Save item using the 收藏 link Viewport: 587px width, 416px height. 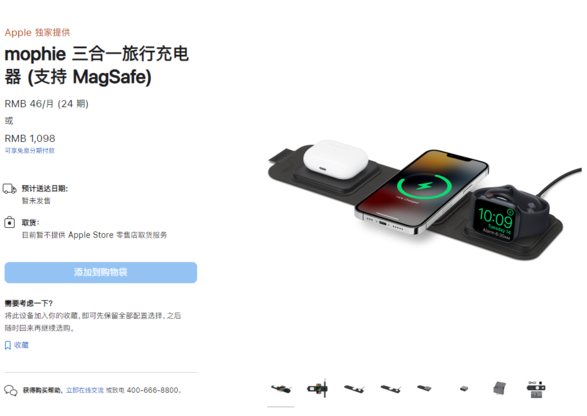pos(21,345)
